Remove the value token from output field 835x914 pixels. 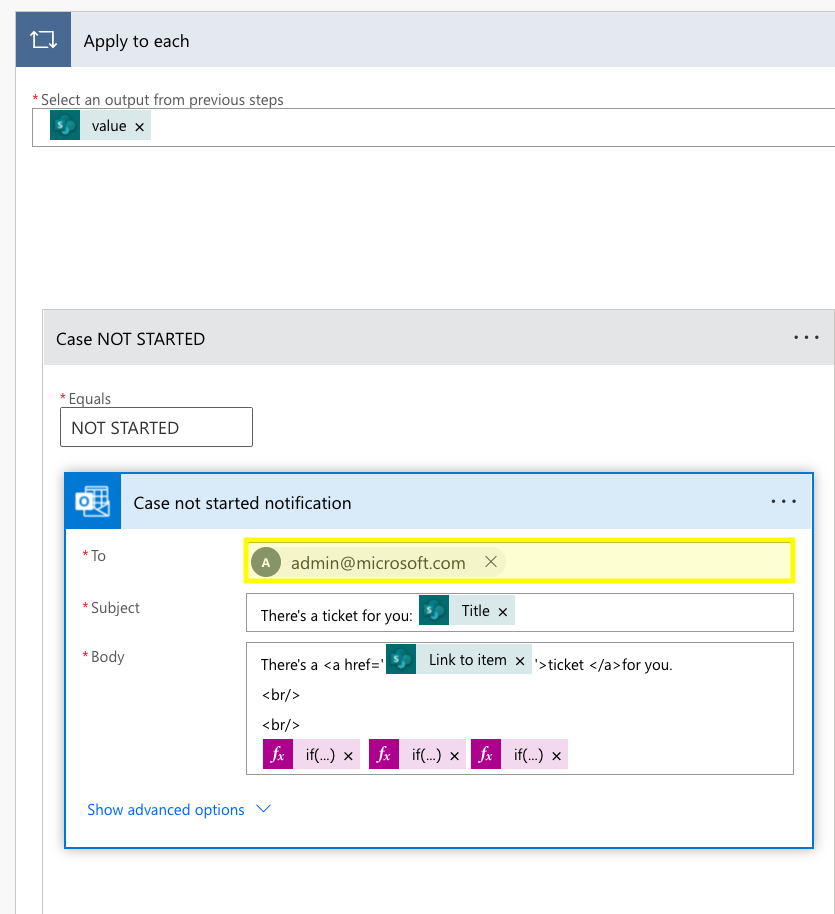(x=139, y=126)
